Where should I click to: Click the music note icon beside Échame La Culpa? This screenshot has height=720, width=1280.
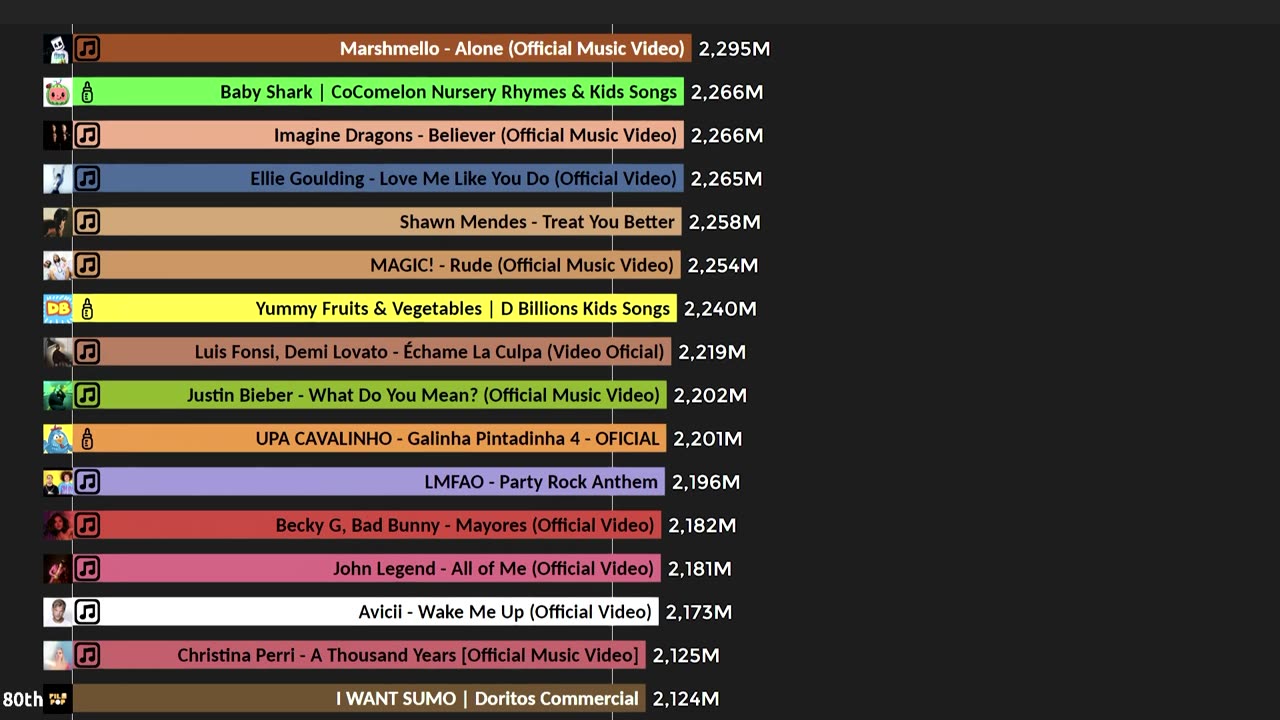pyautogui.click(x=87, y=352)
